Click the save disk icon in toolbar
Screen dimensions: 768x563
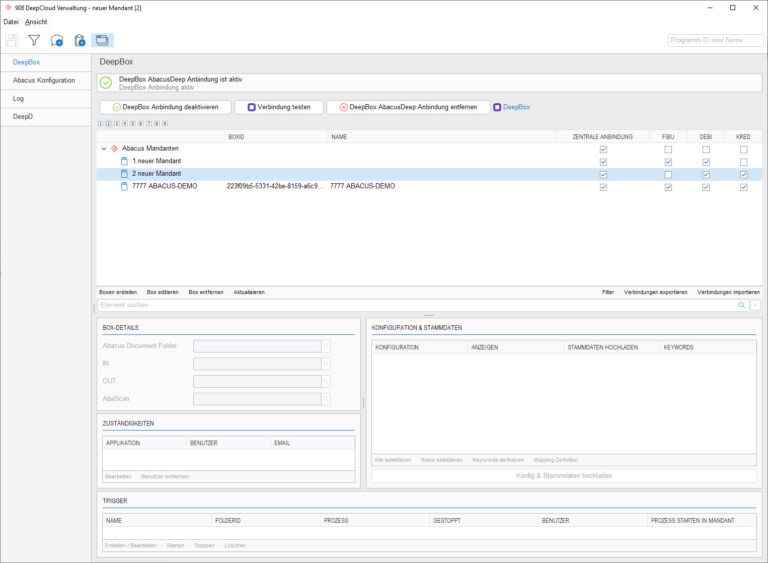[x=12, y=40]
